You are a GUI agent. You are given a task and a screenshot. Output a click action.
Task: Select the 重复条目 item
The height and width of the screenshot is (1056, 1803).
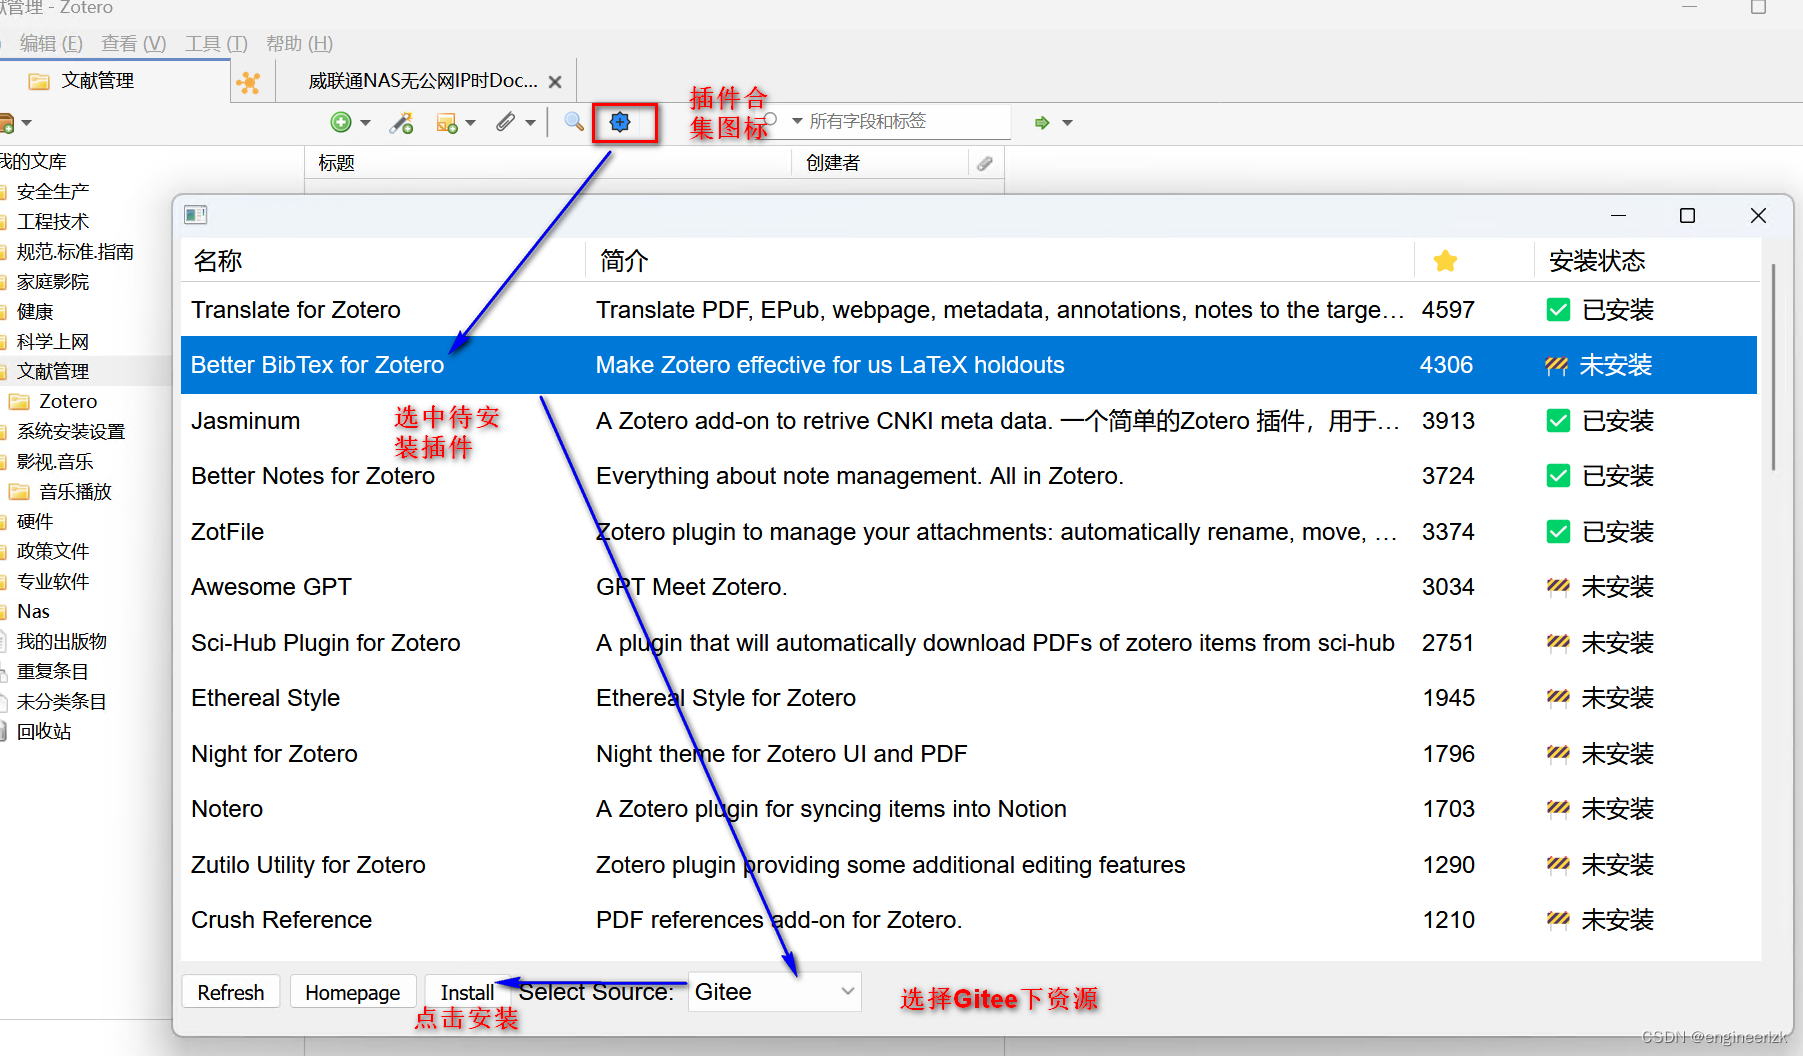(x=52, y=671)
